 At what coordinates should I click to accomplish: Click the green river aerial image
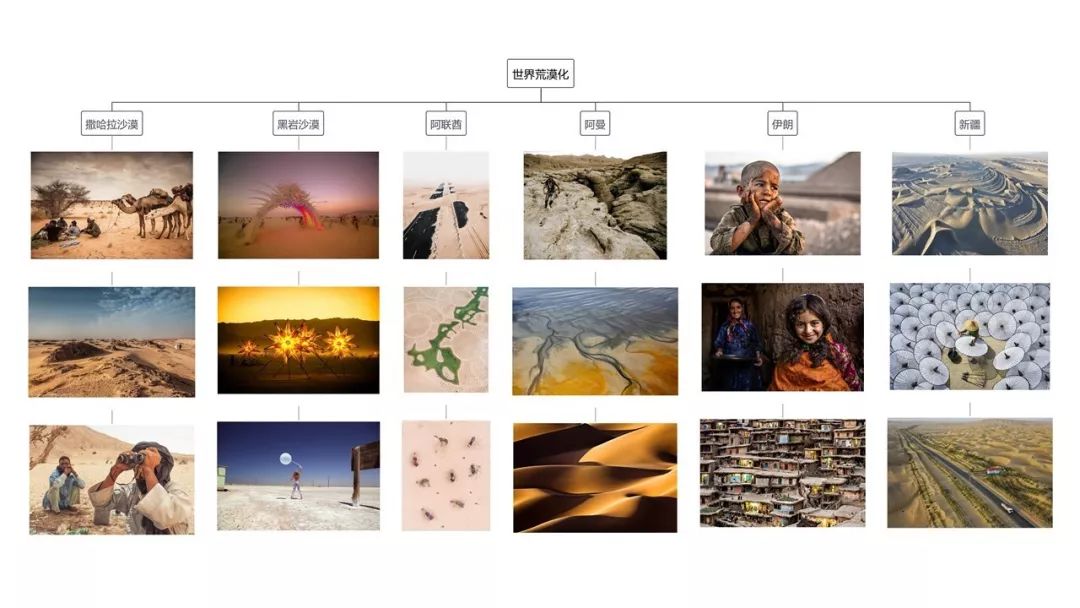(446, 339)
